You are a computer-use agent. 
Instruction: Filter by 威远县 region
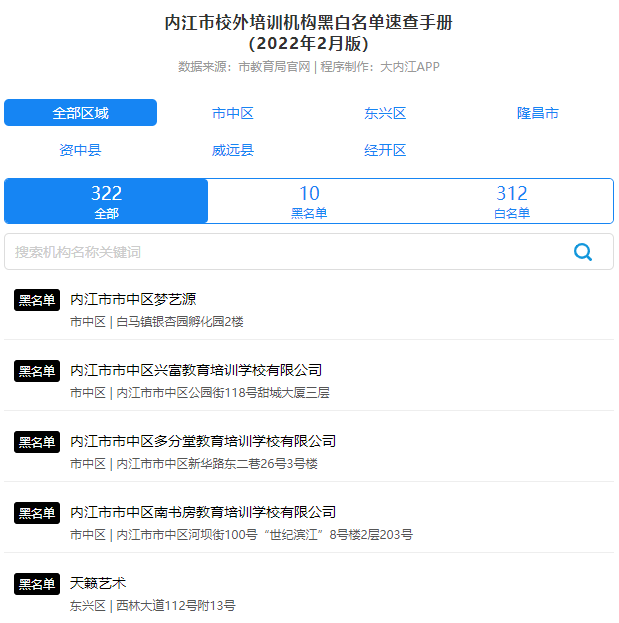point(233,150)
